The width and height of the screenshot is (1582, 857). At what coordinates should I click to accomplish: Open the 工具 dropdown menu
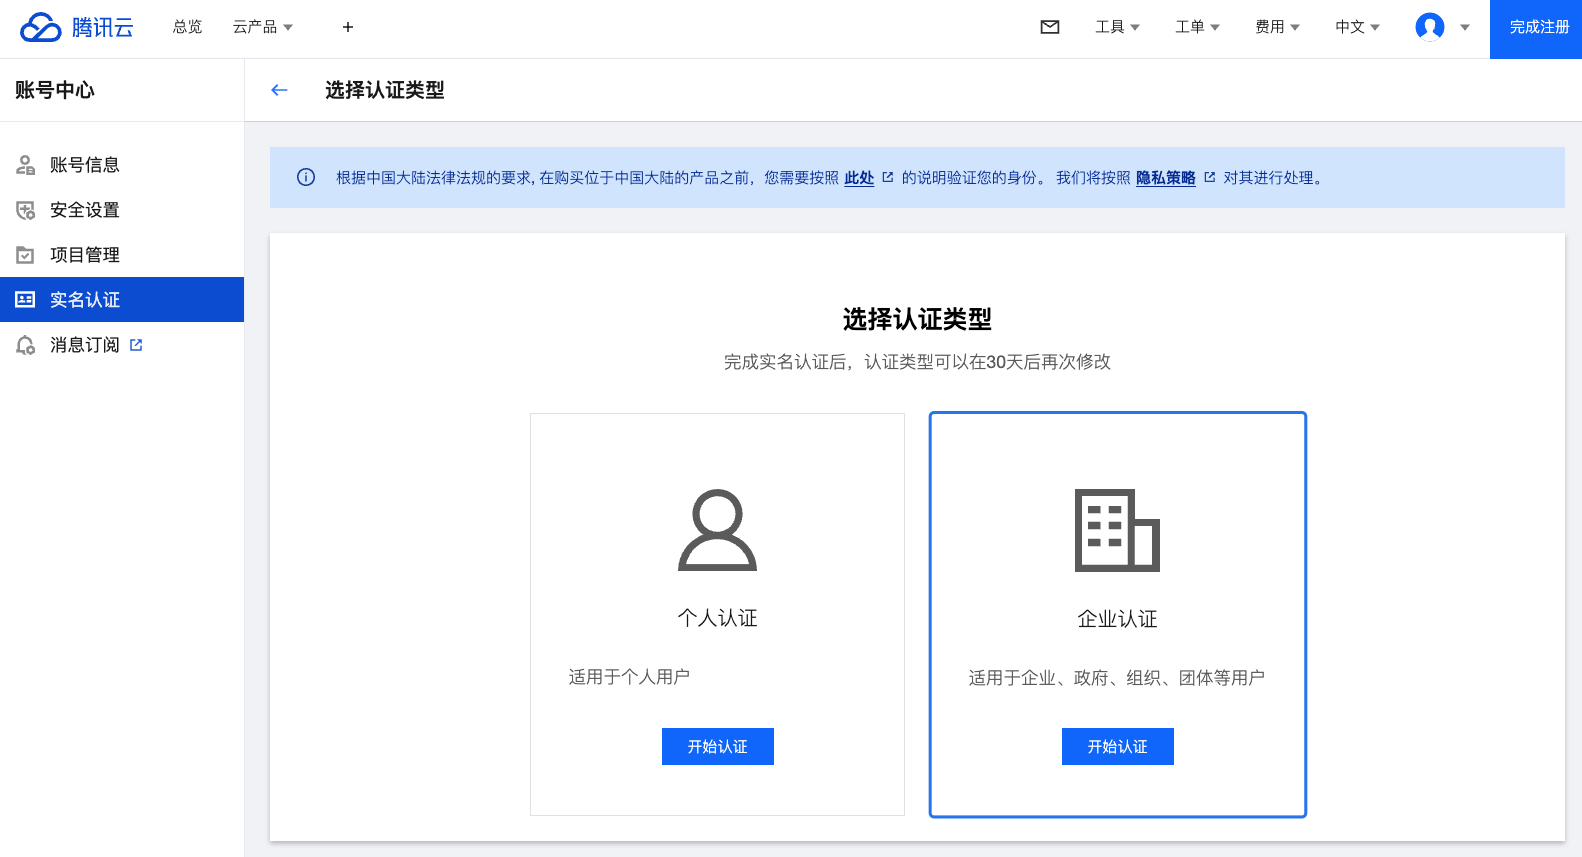pos(1117,27)
